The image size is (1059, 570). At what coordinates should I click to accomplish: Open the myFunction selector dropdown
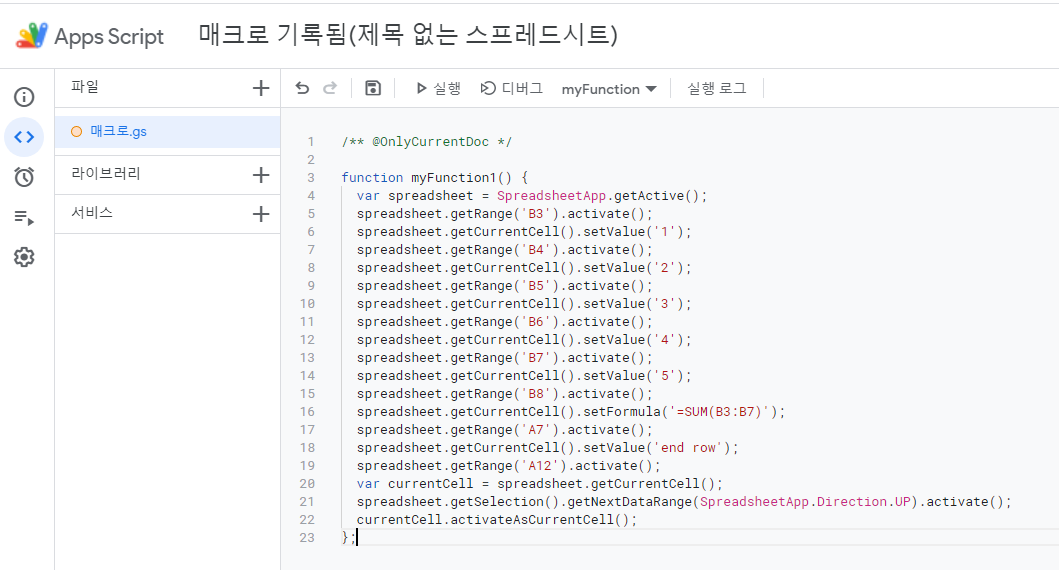(x=609, y=89)
